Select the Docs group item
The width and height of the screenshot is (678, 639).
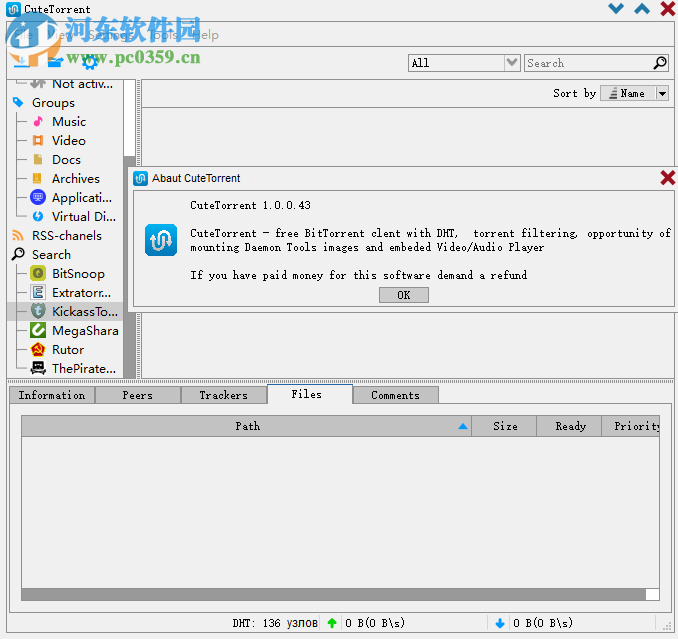coord(66,160)
